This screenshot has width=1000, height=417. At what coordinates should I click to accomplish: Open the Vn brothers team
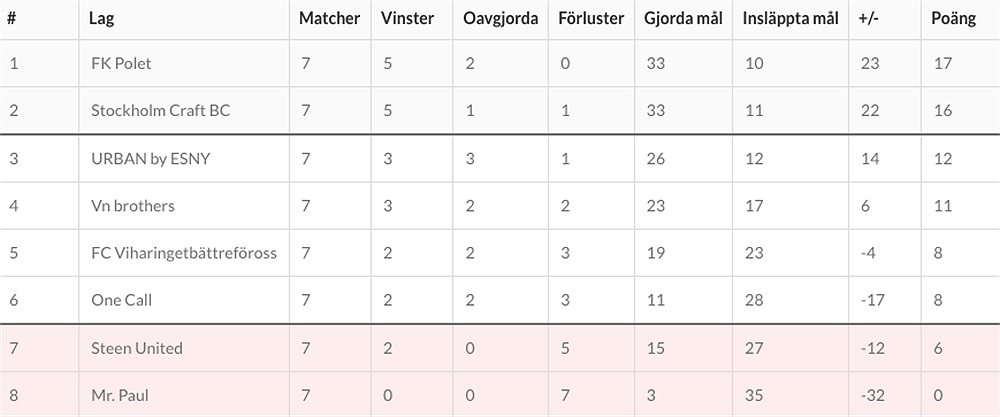(x=132, y=205)
